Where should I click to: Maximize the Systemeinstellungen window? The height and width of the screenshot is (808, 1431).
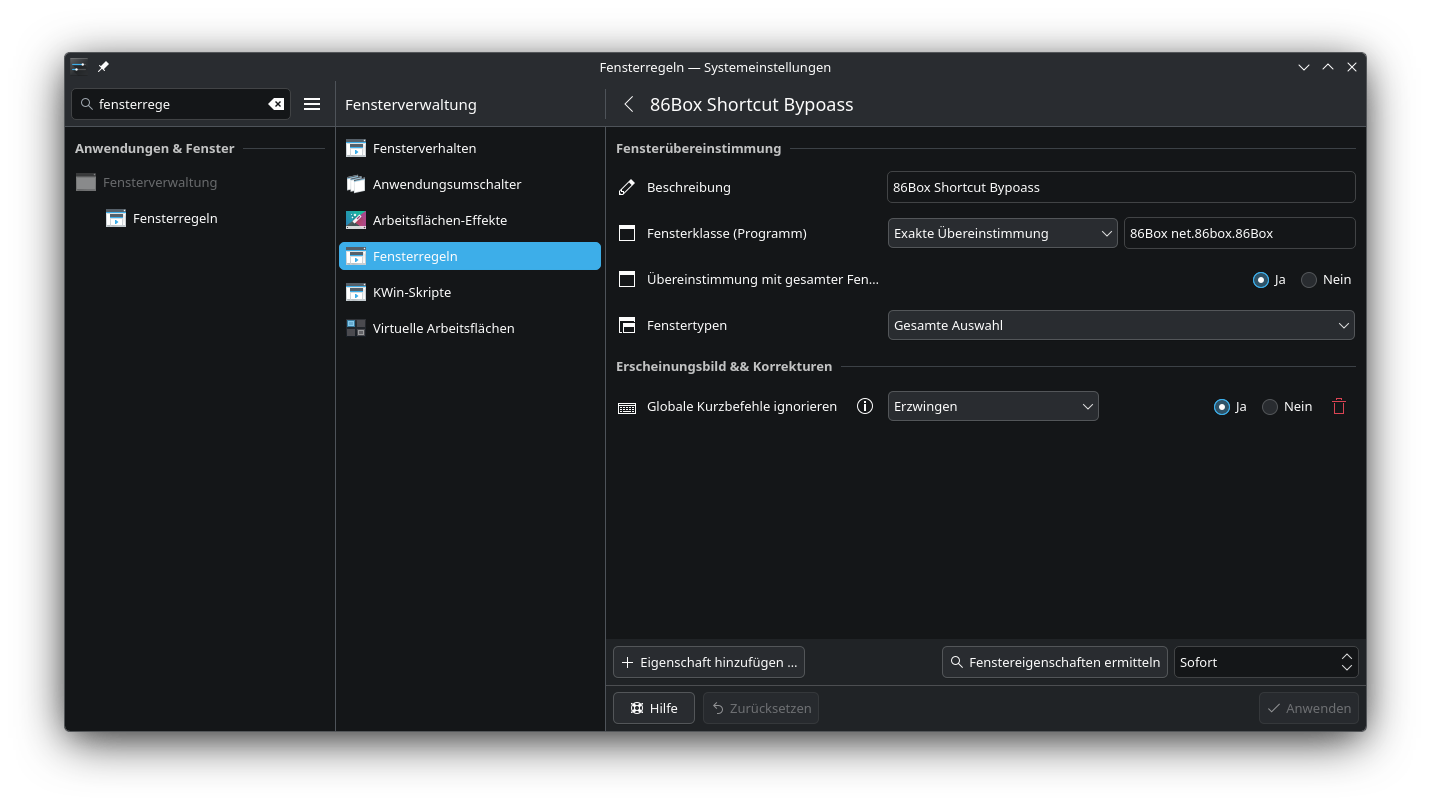coord(1328,67)
